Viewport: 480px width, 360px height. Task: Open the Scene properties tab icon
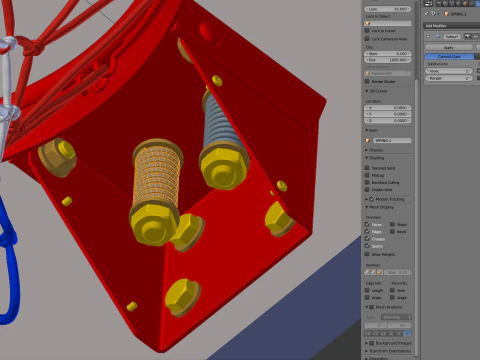452,4
